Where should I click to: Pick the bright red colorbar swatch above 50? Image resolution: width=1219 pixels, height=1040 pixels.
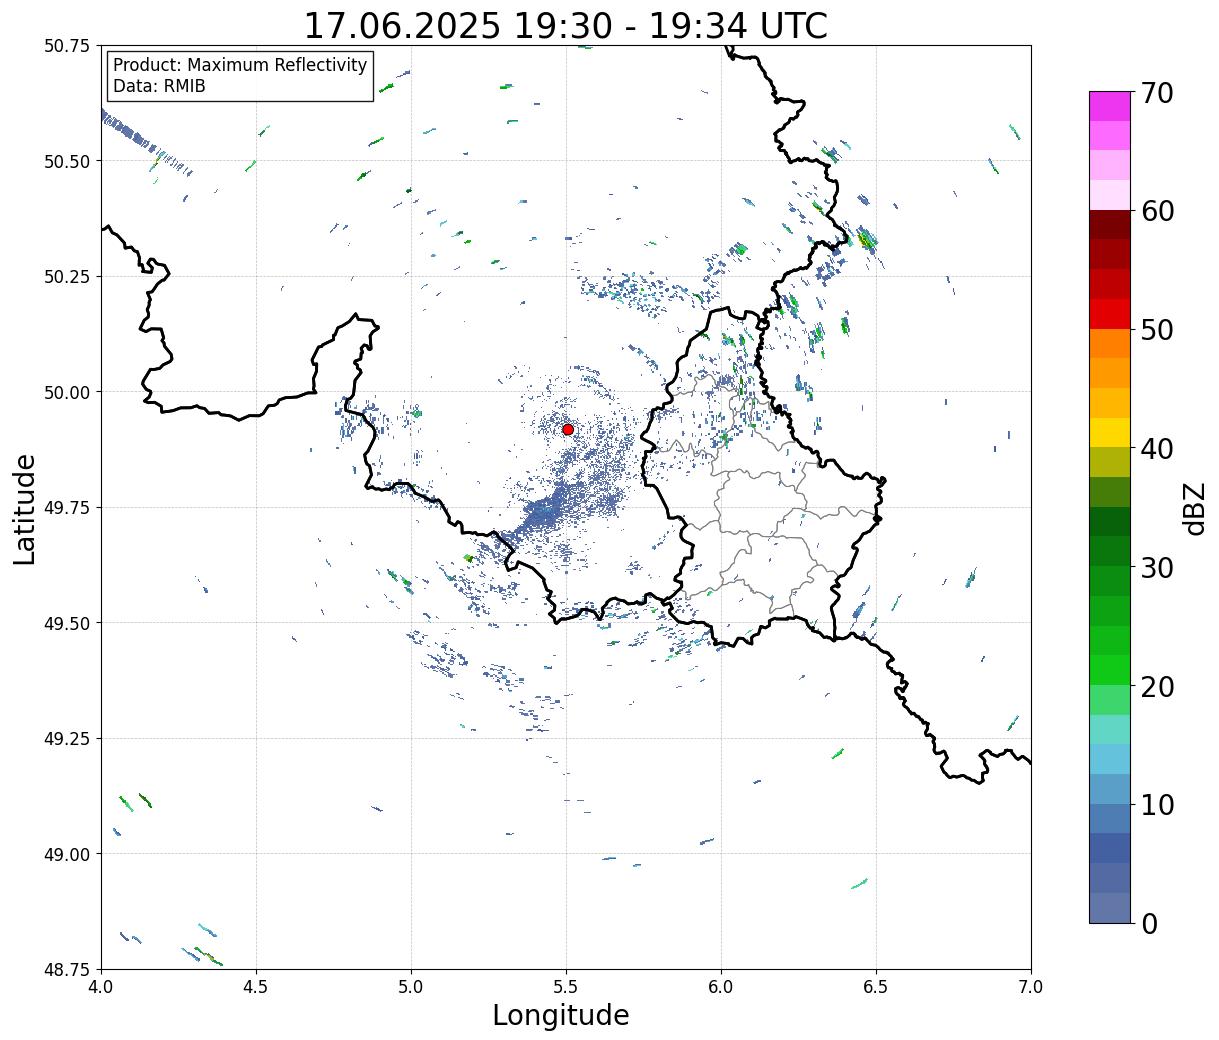[x=1110, y=314]
